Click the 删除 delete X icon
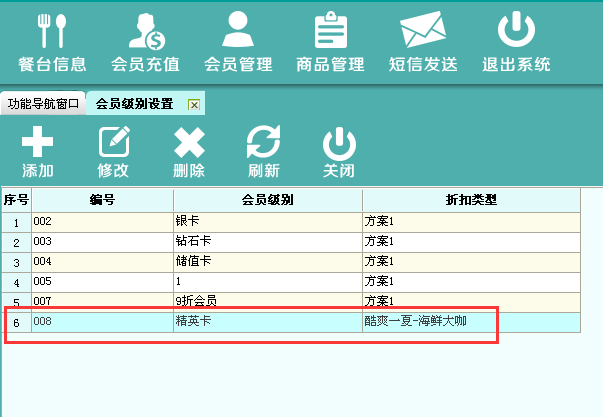The image size is (603, 417). [189, 143]
